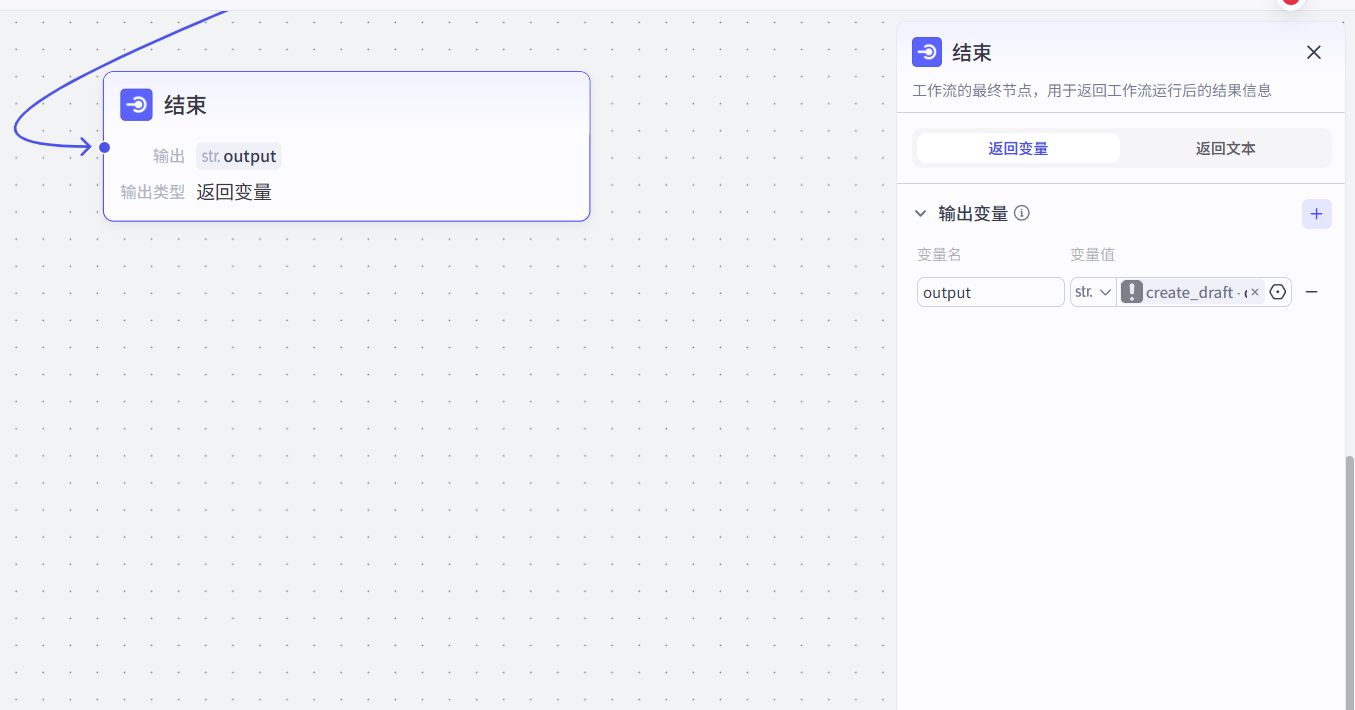Click the 结束 icon in the side panel header
Screen dimensions: 1355x710
click(x=927, y=52)
